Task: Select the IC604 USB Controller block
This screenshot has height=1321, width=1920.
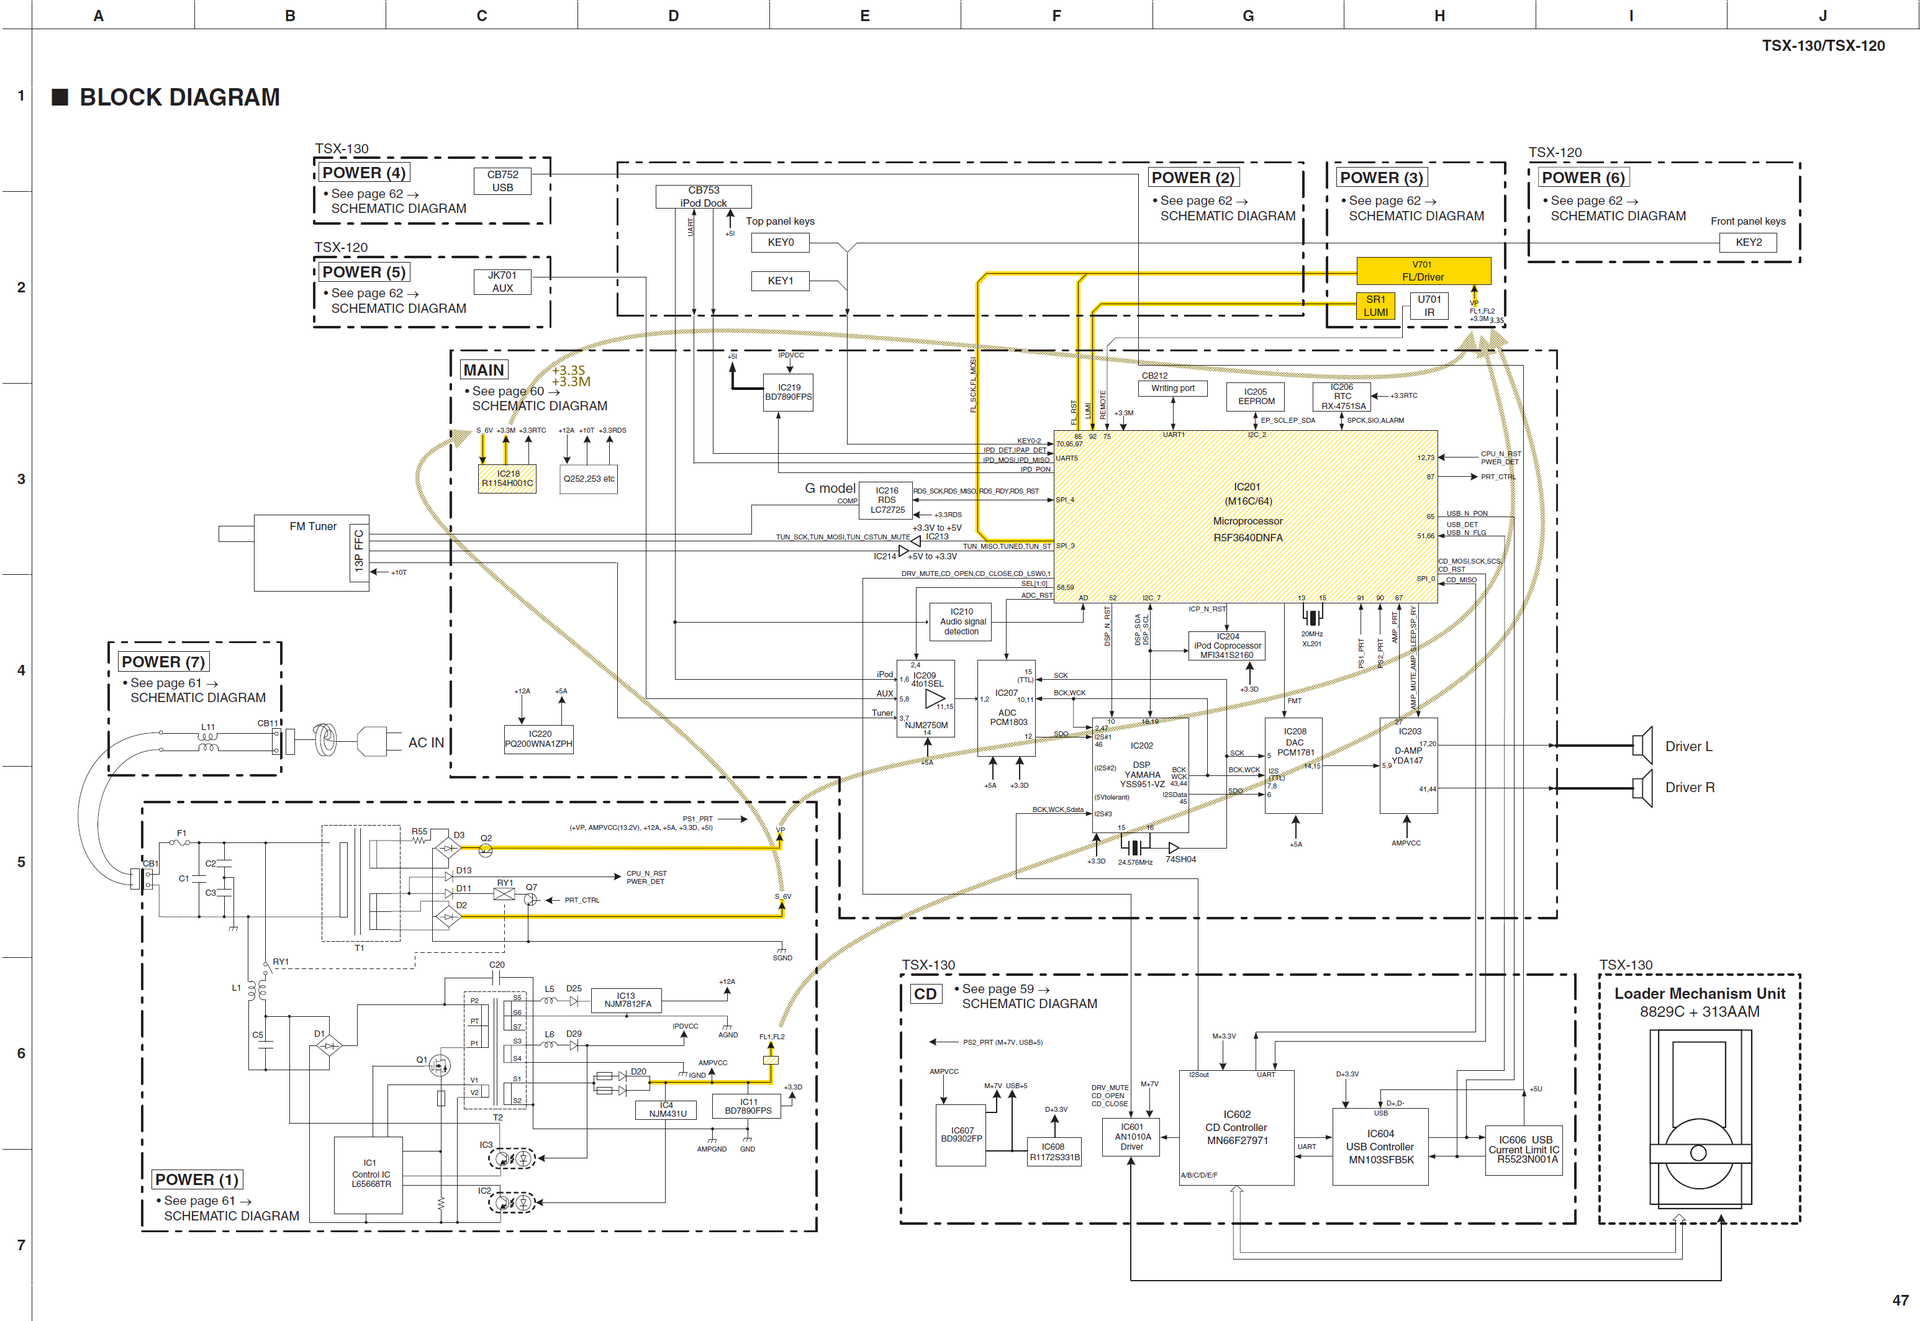Action: tap(1380, 1147)
